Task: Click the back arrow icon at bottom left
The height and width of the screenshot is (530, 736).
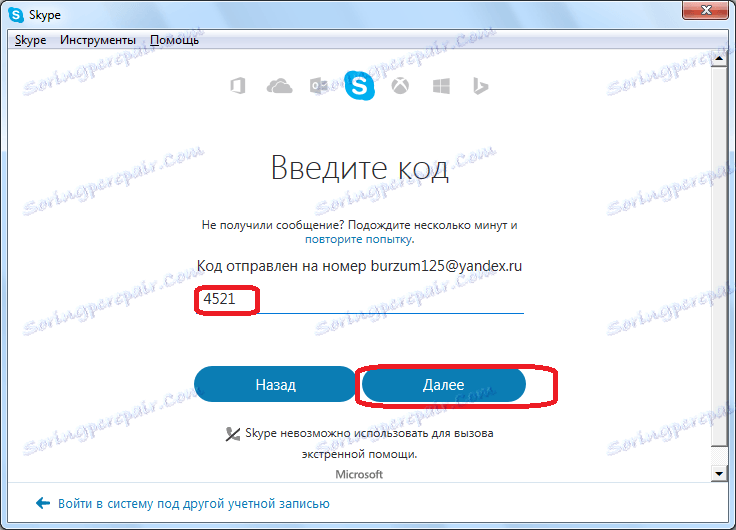Action: 43,503
